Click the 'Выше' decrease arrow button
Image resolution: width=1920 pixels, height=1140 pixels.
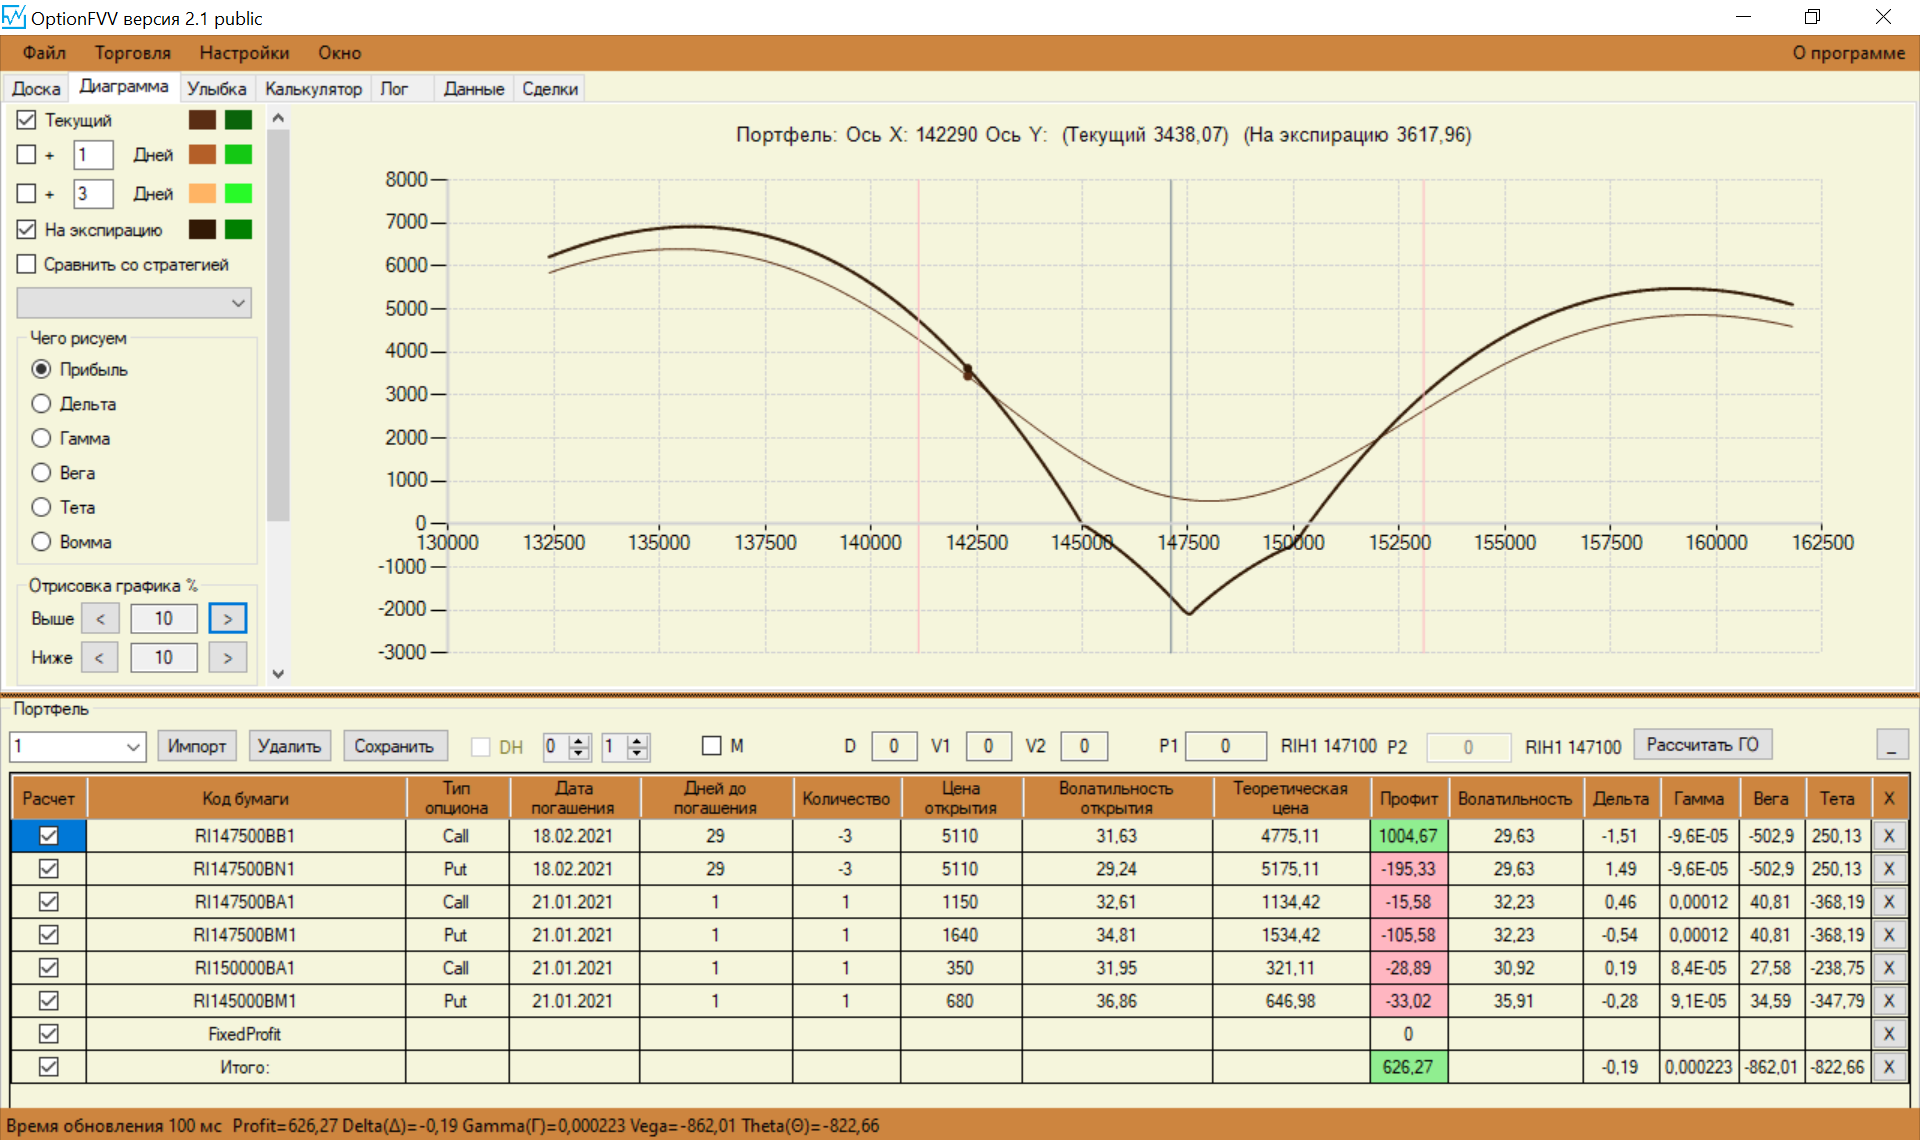click(x=100, y=619)
